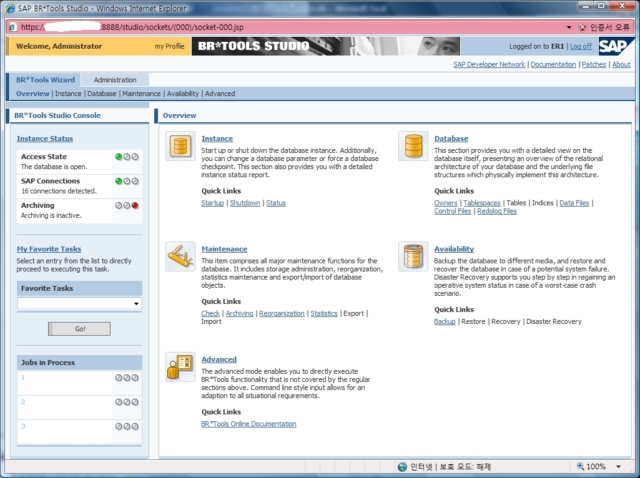Click the Maintenance heading link
640x478 pixels.
tap(224, 249)
